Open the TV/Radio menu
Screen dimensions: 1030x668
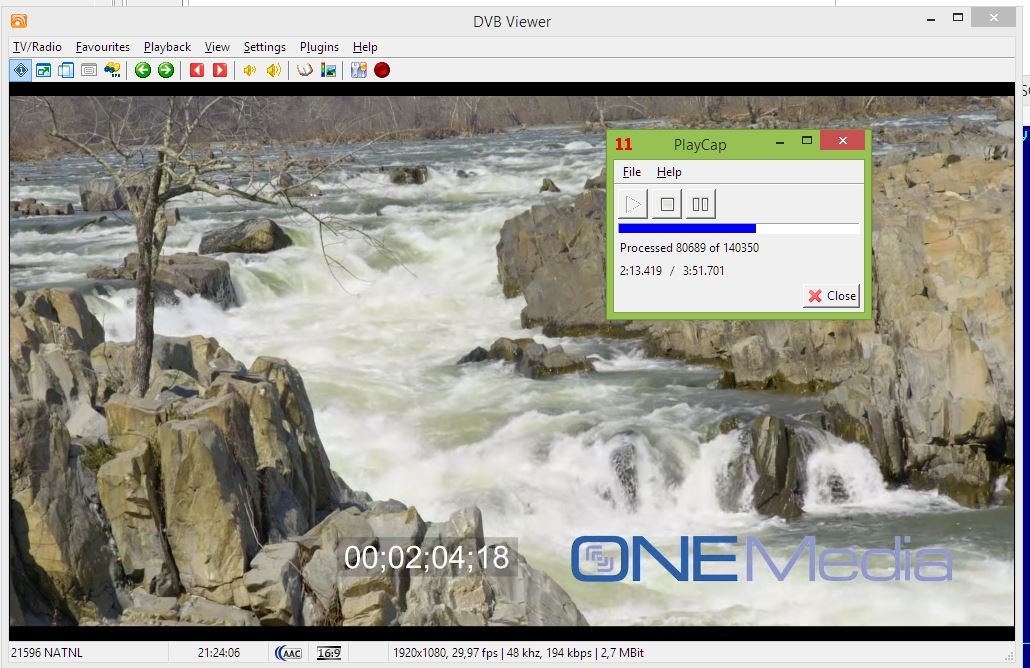[37, 47]
